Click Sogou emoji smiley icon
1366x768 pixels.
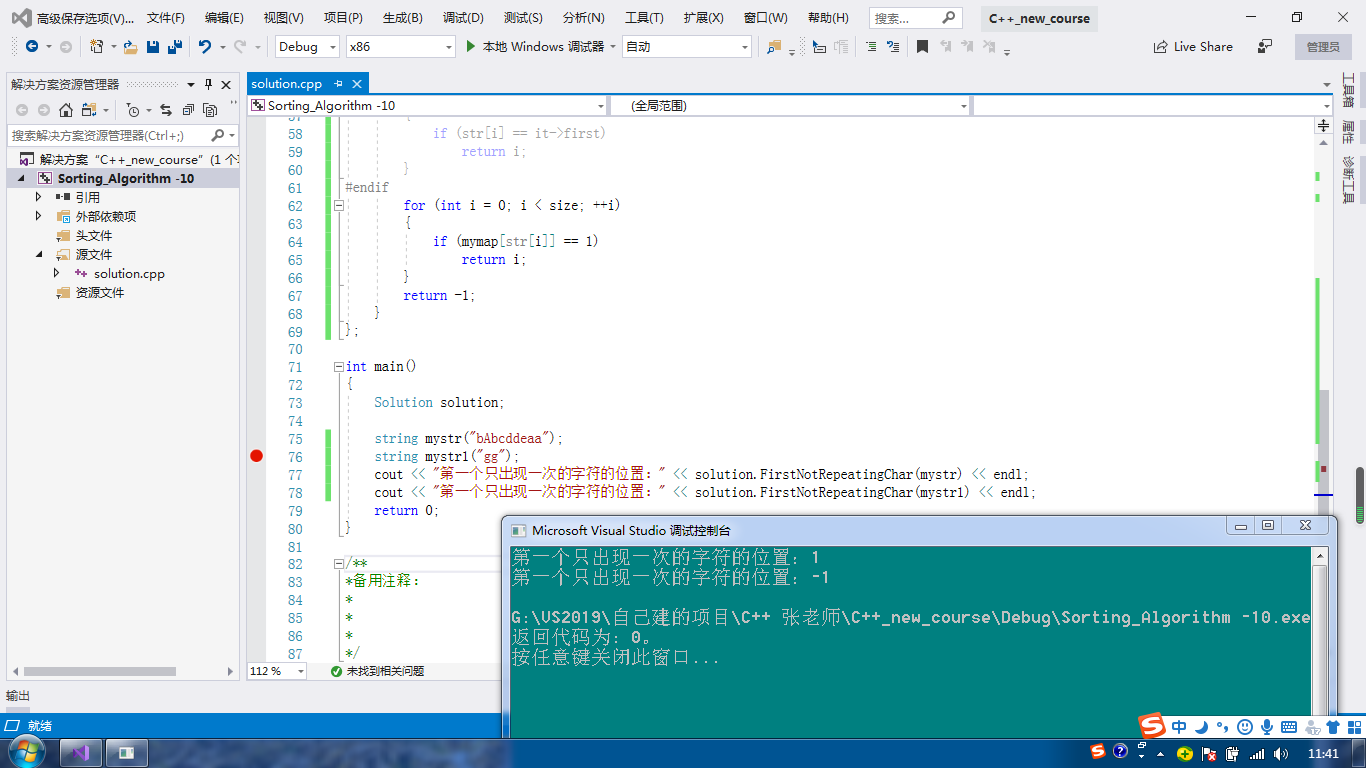tap(1245, 727)
